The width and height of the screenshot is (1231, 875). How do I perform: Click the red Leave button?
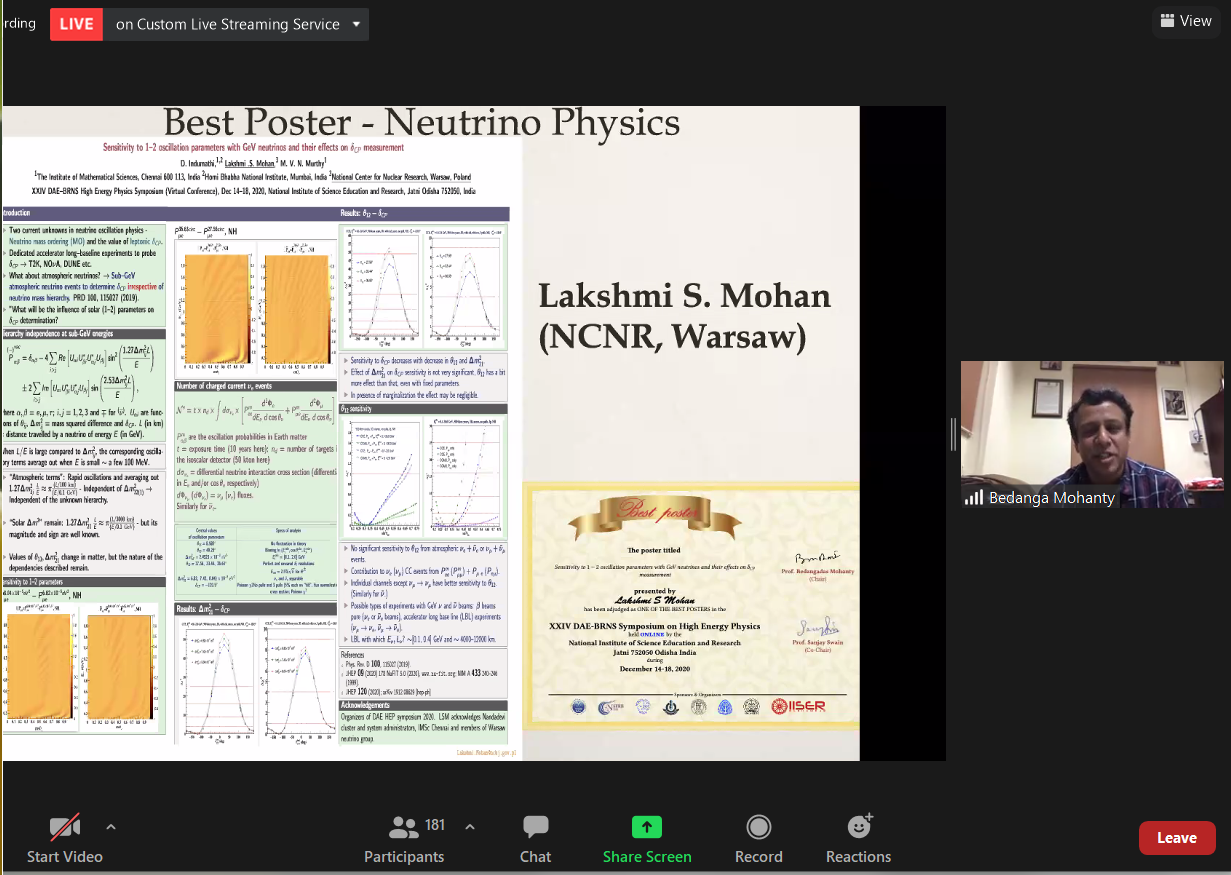pos(1177,838)
